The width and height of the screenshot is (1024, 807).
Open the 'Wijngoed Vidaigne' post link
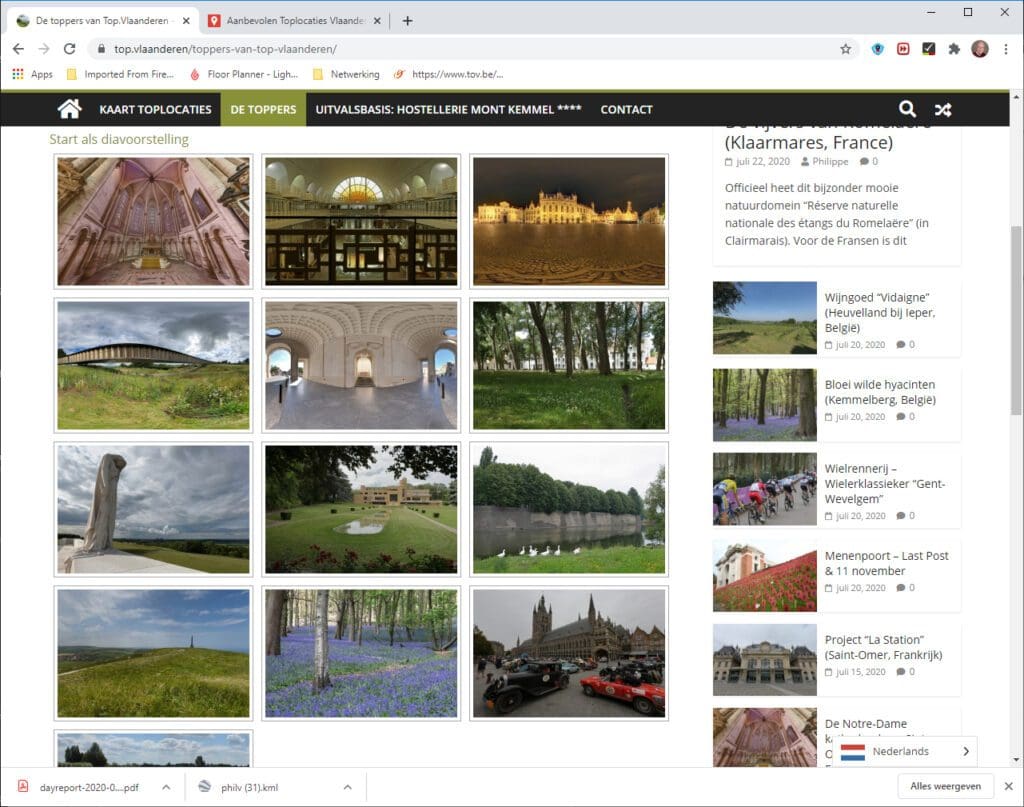click(x=880, y=313)
